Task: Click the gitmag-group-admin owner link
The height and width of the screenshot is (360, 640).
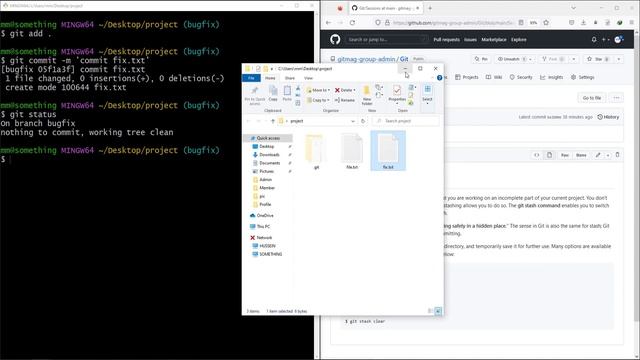Action: click(x=366, y=59)
